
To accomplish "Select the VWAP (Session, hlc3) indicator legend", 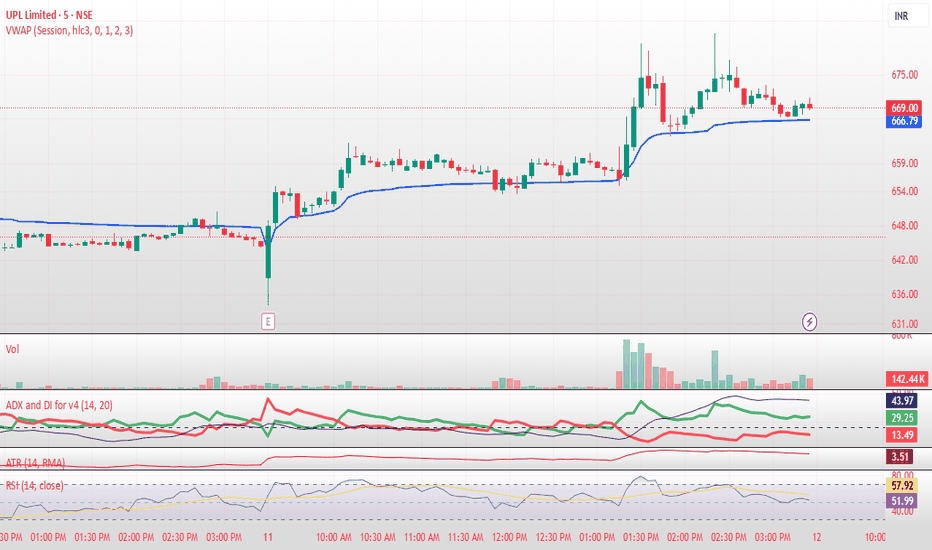I will (70, 30).
